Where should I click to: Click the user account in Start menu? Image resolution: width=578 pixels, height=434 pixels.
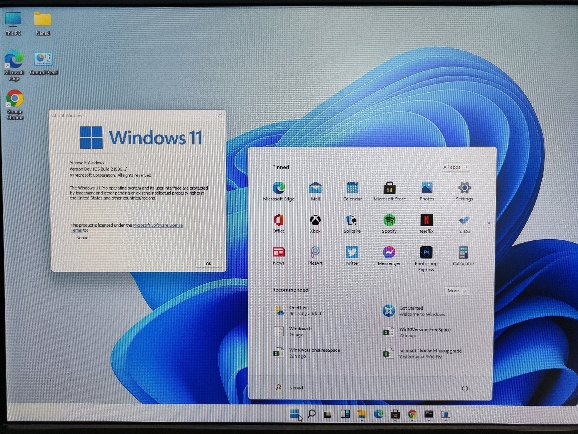pos(290,388)
